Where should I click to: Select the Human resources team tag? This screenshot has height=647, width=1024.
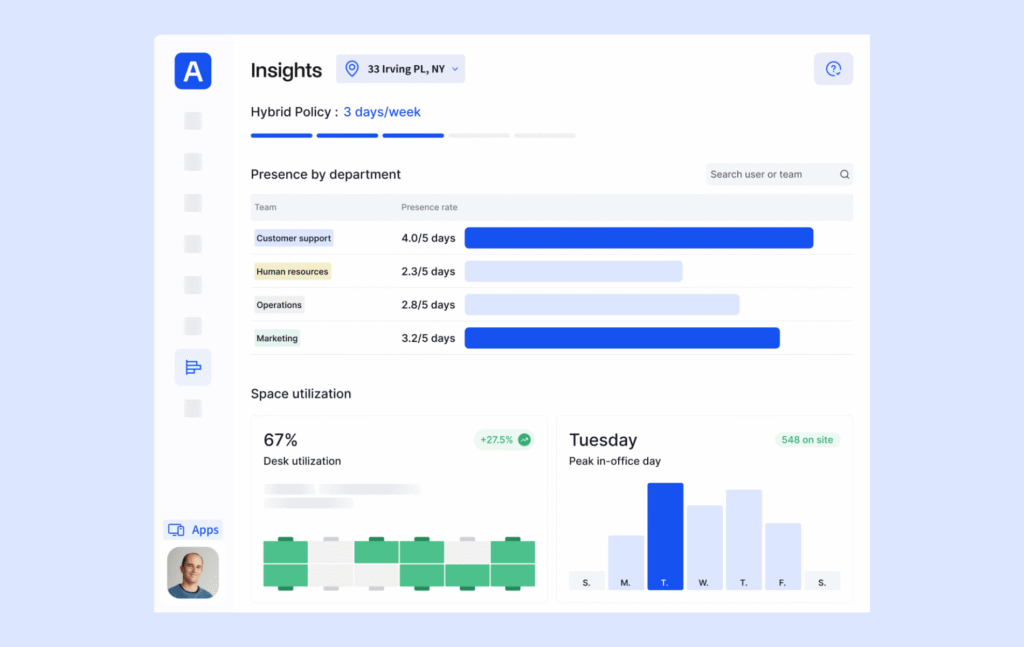pyautogui.click(x=292, y=272)
